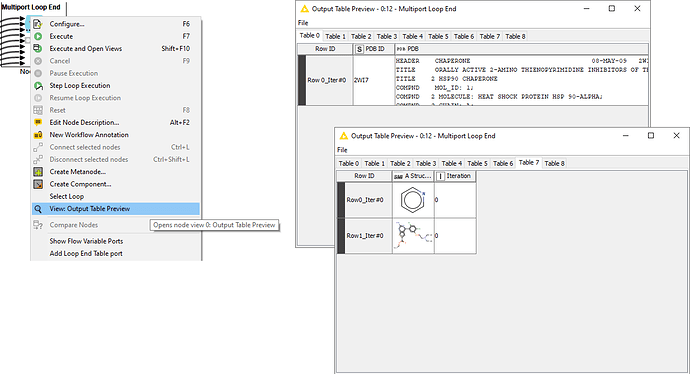Screen dimensions: 690x374
Task: Switch to Table 7 tab in back window
Action: 489,37
